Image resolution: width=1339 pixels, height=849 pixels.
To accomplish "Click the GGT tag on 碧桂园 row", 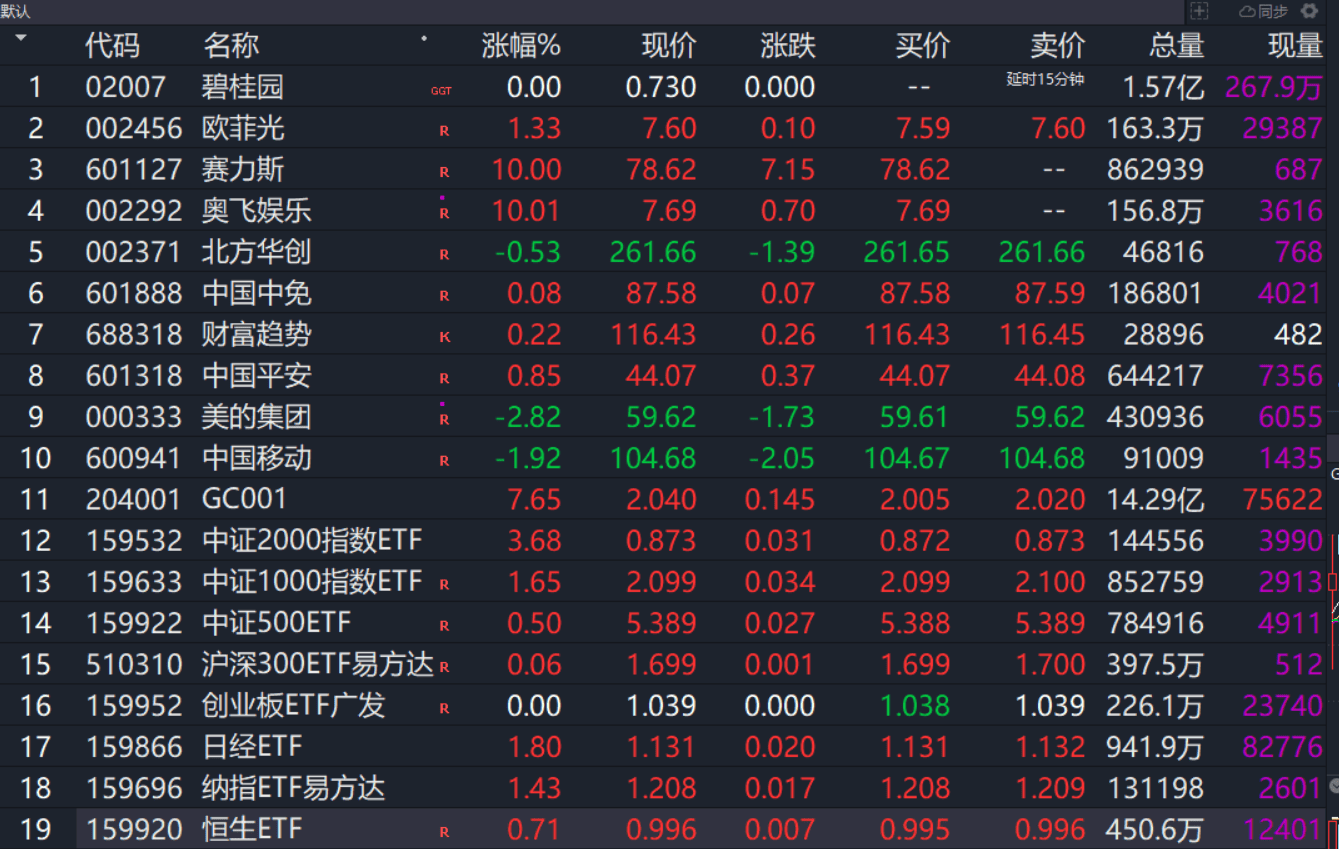I will [441, 90].
